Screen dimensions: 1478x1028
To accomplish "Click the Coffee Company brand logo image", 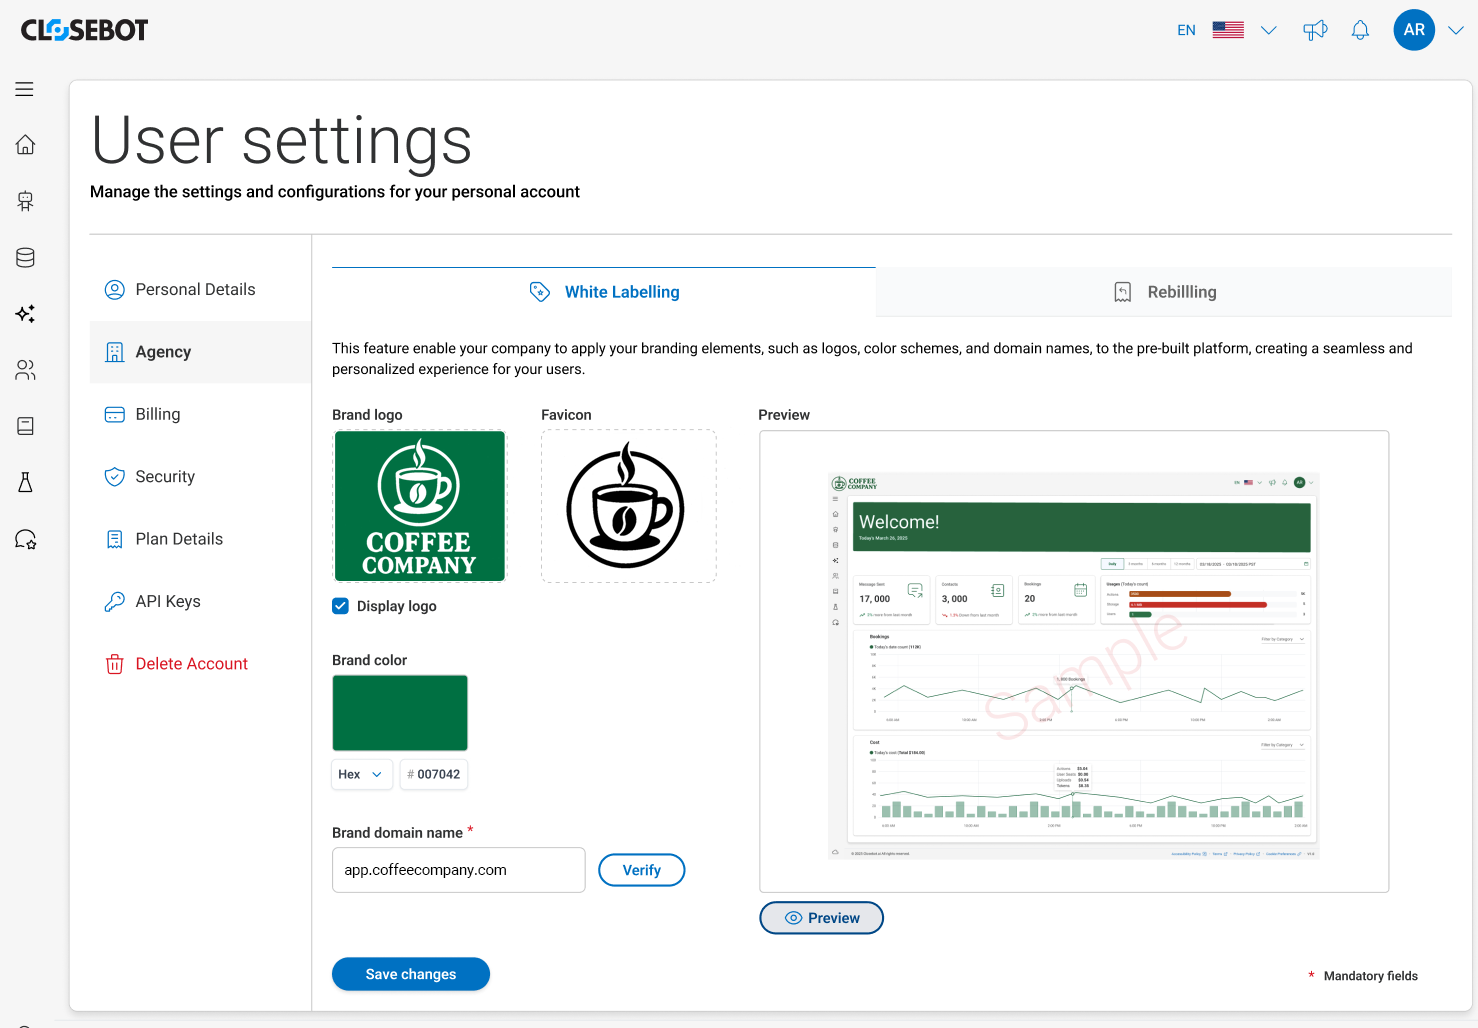I will point(420,506).
